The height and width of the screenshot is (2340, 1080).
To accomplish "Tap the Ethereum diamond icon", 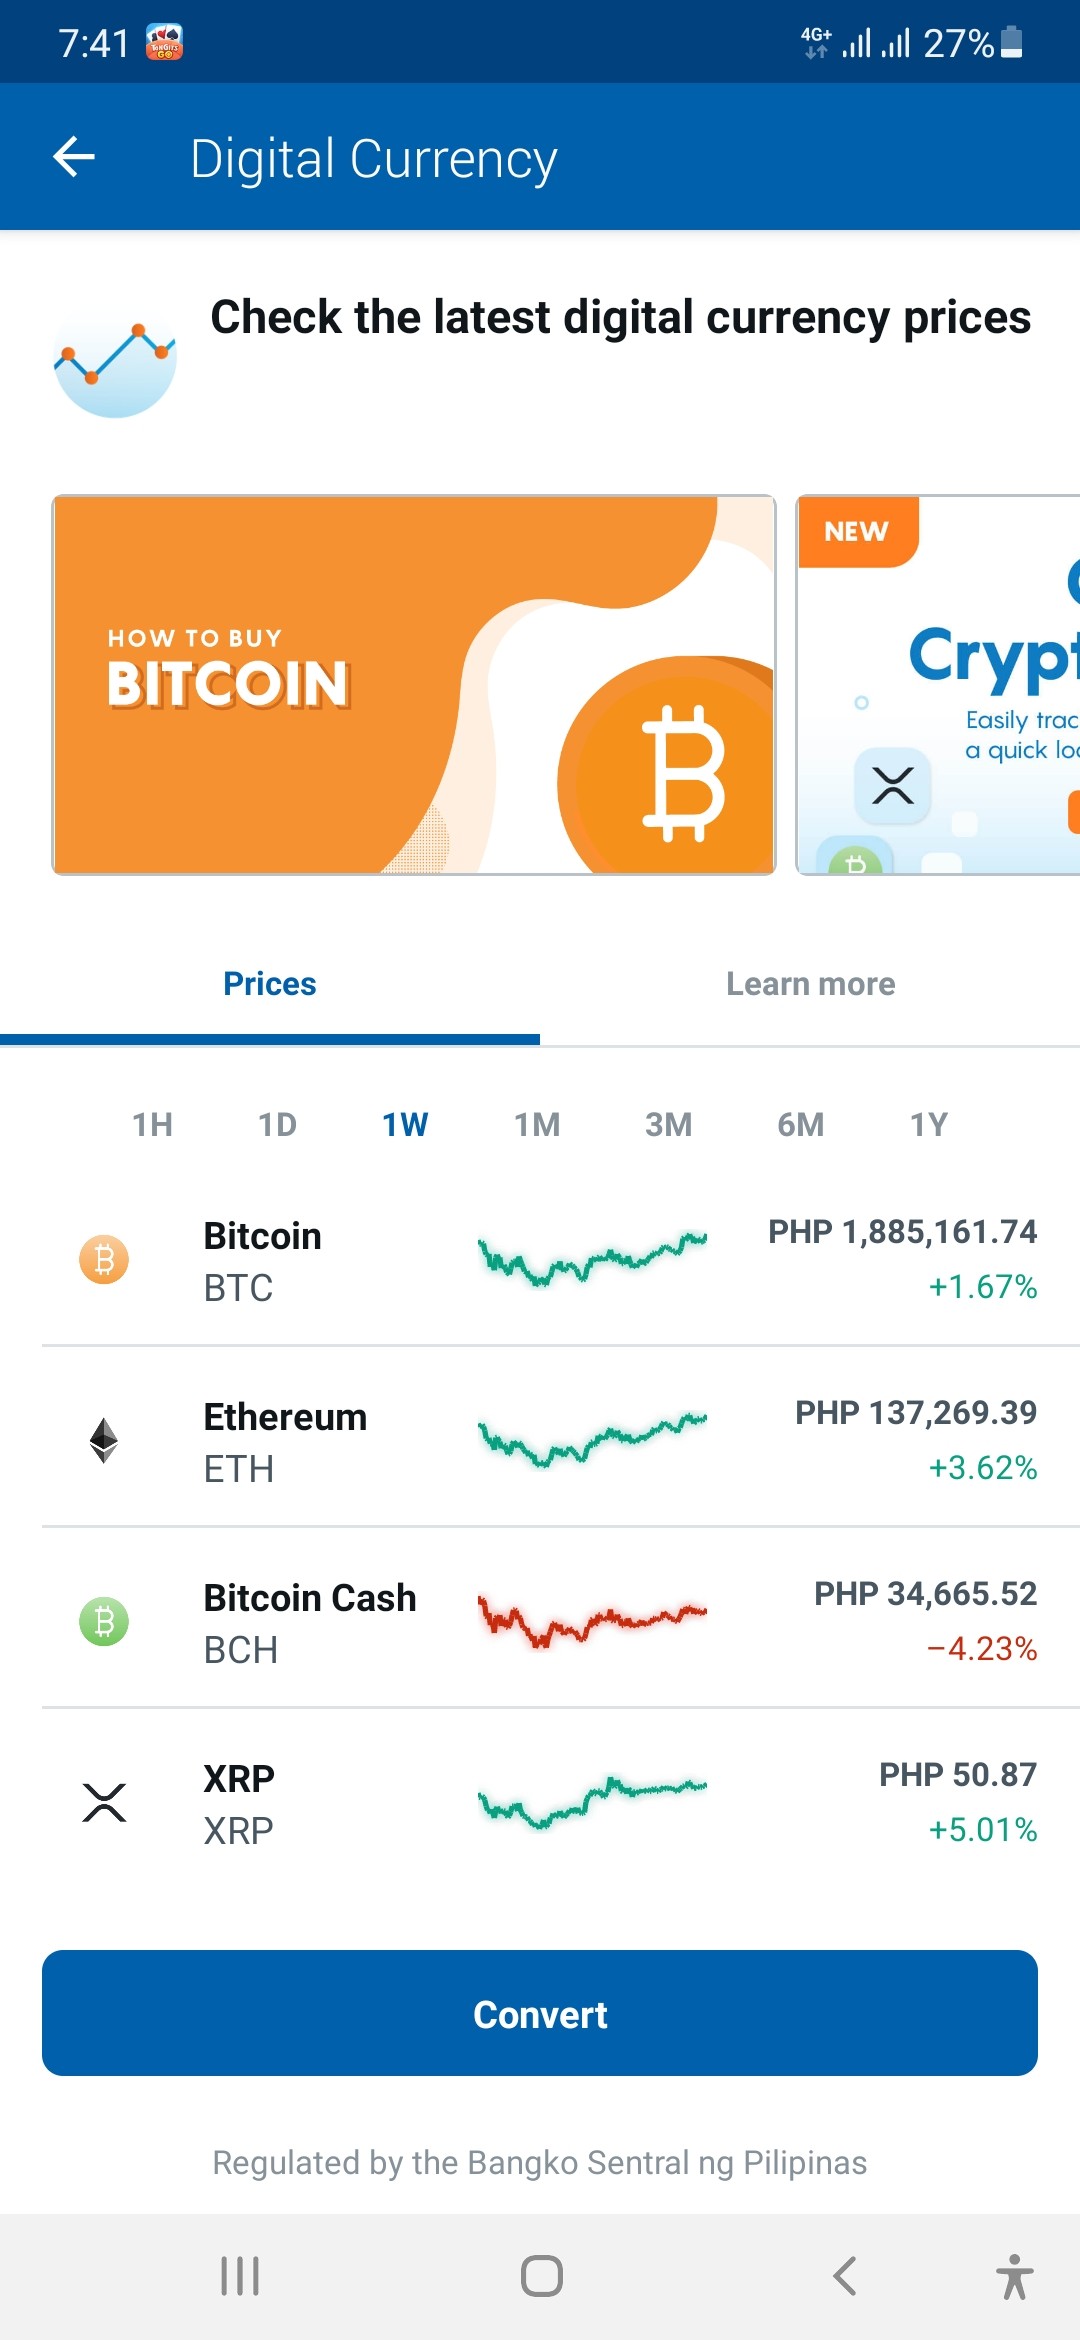I will tap(104, 1440).
